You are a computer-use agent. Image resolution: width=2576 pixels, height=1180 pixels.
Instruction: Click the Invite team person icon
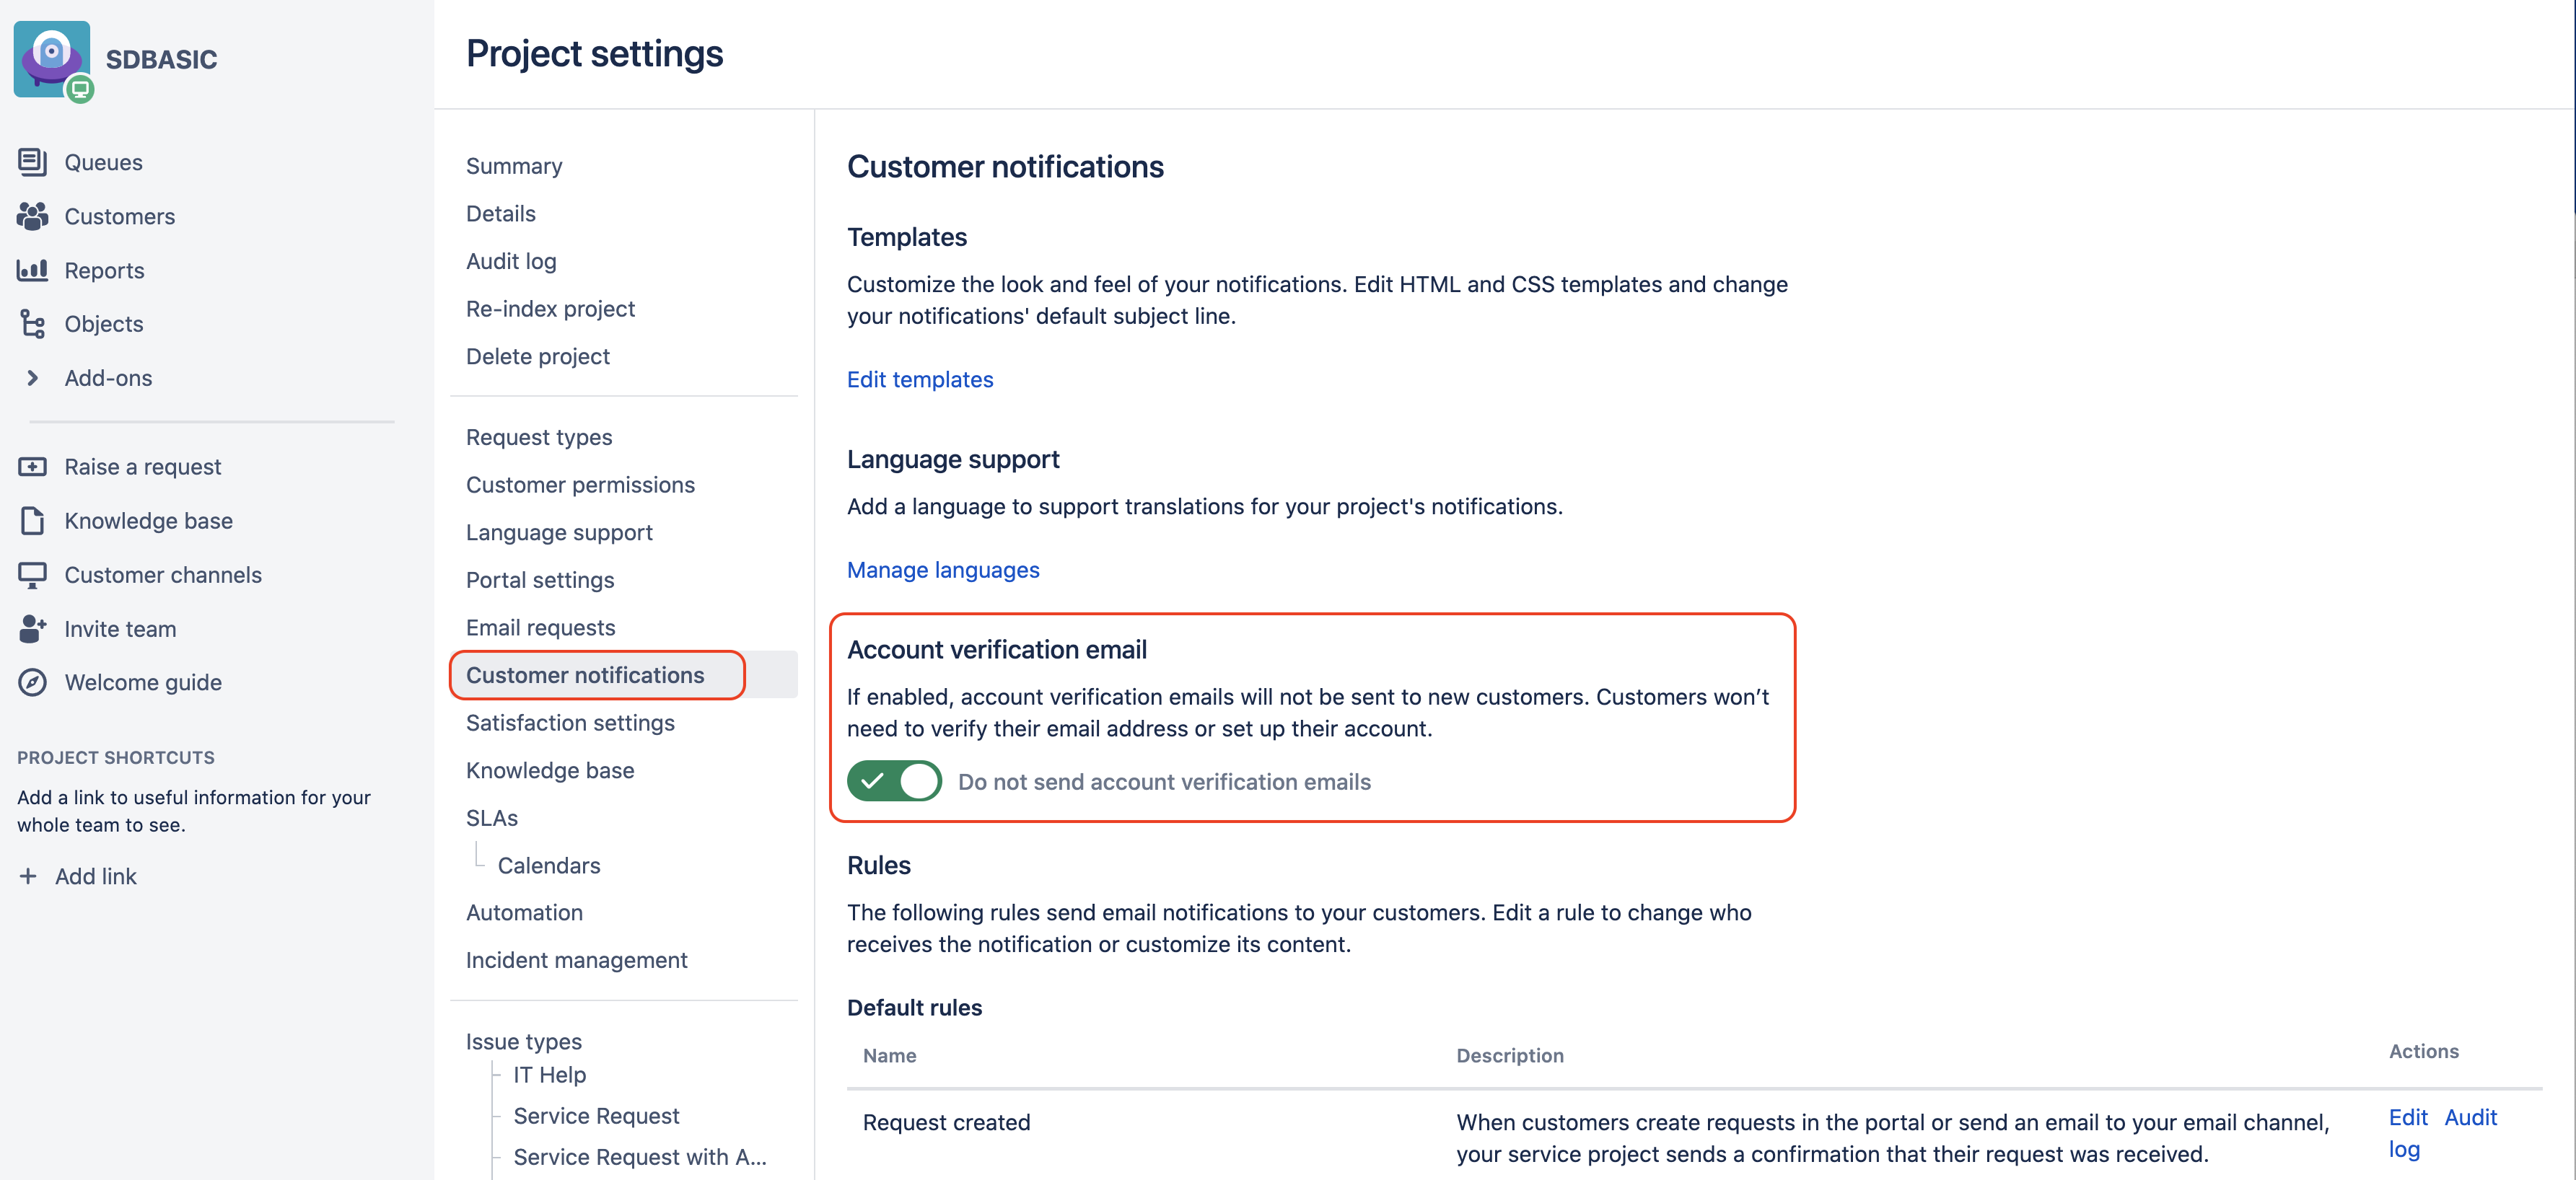(32, 629)
